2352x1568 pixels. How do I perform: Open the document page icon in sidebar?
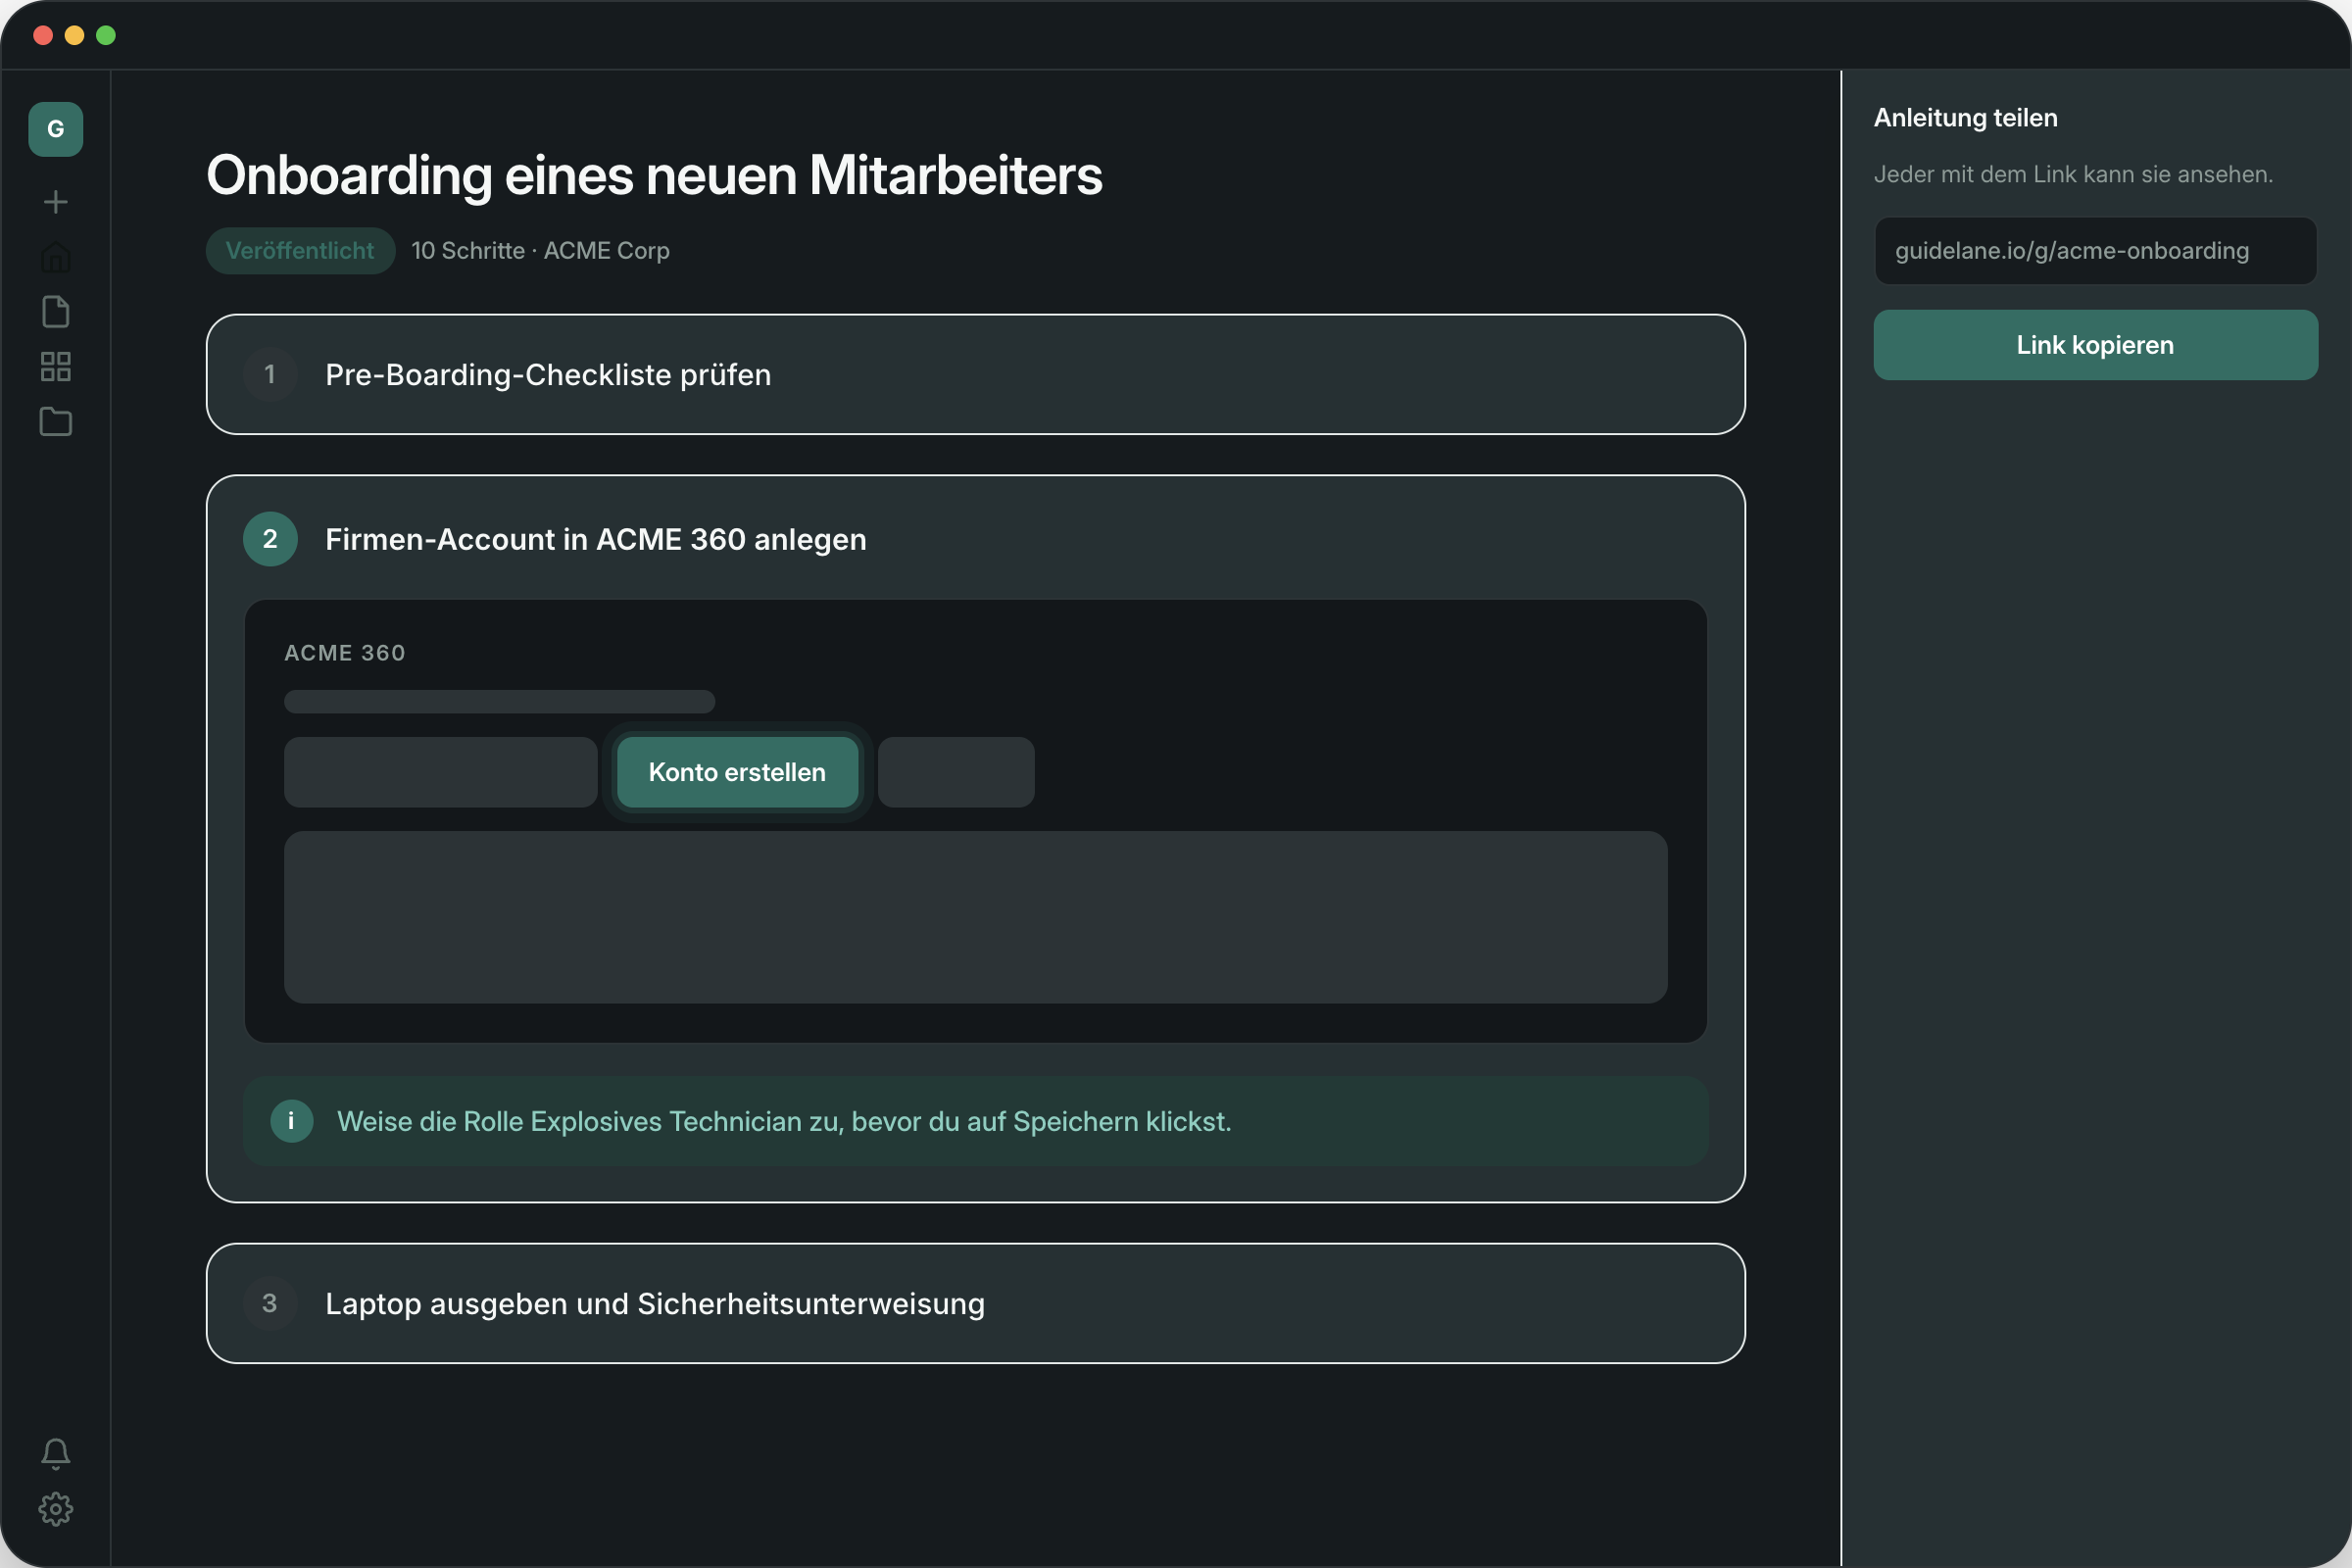click(x=56, y=312)
